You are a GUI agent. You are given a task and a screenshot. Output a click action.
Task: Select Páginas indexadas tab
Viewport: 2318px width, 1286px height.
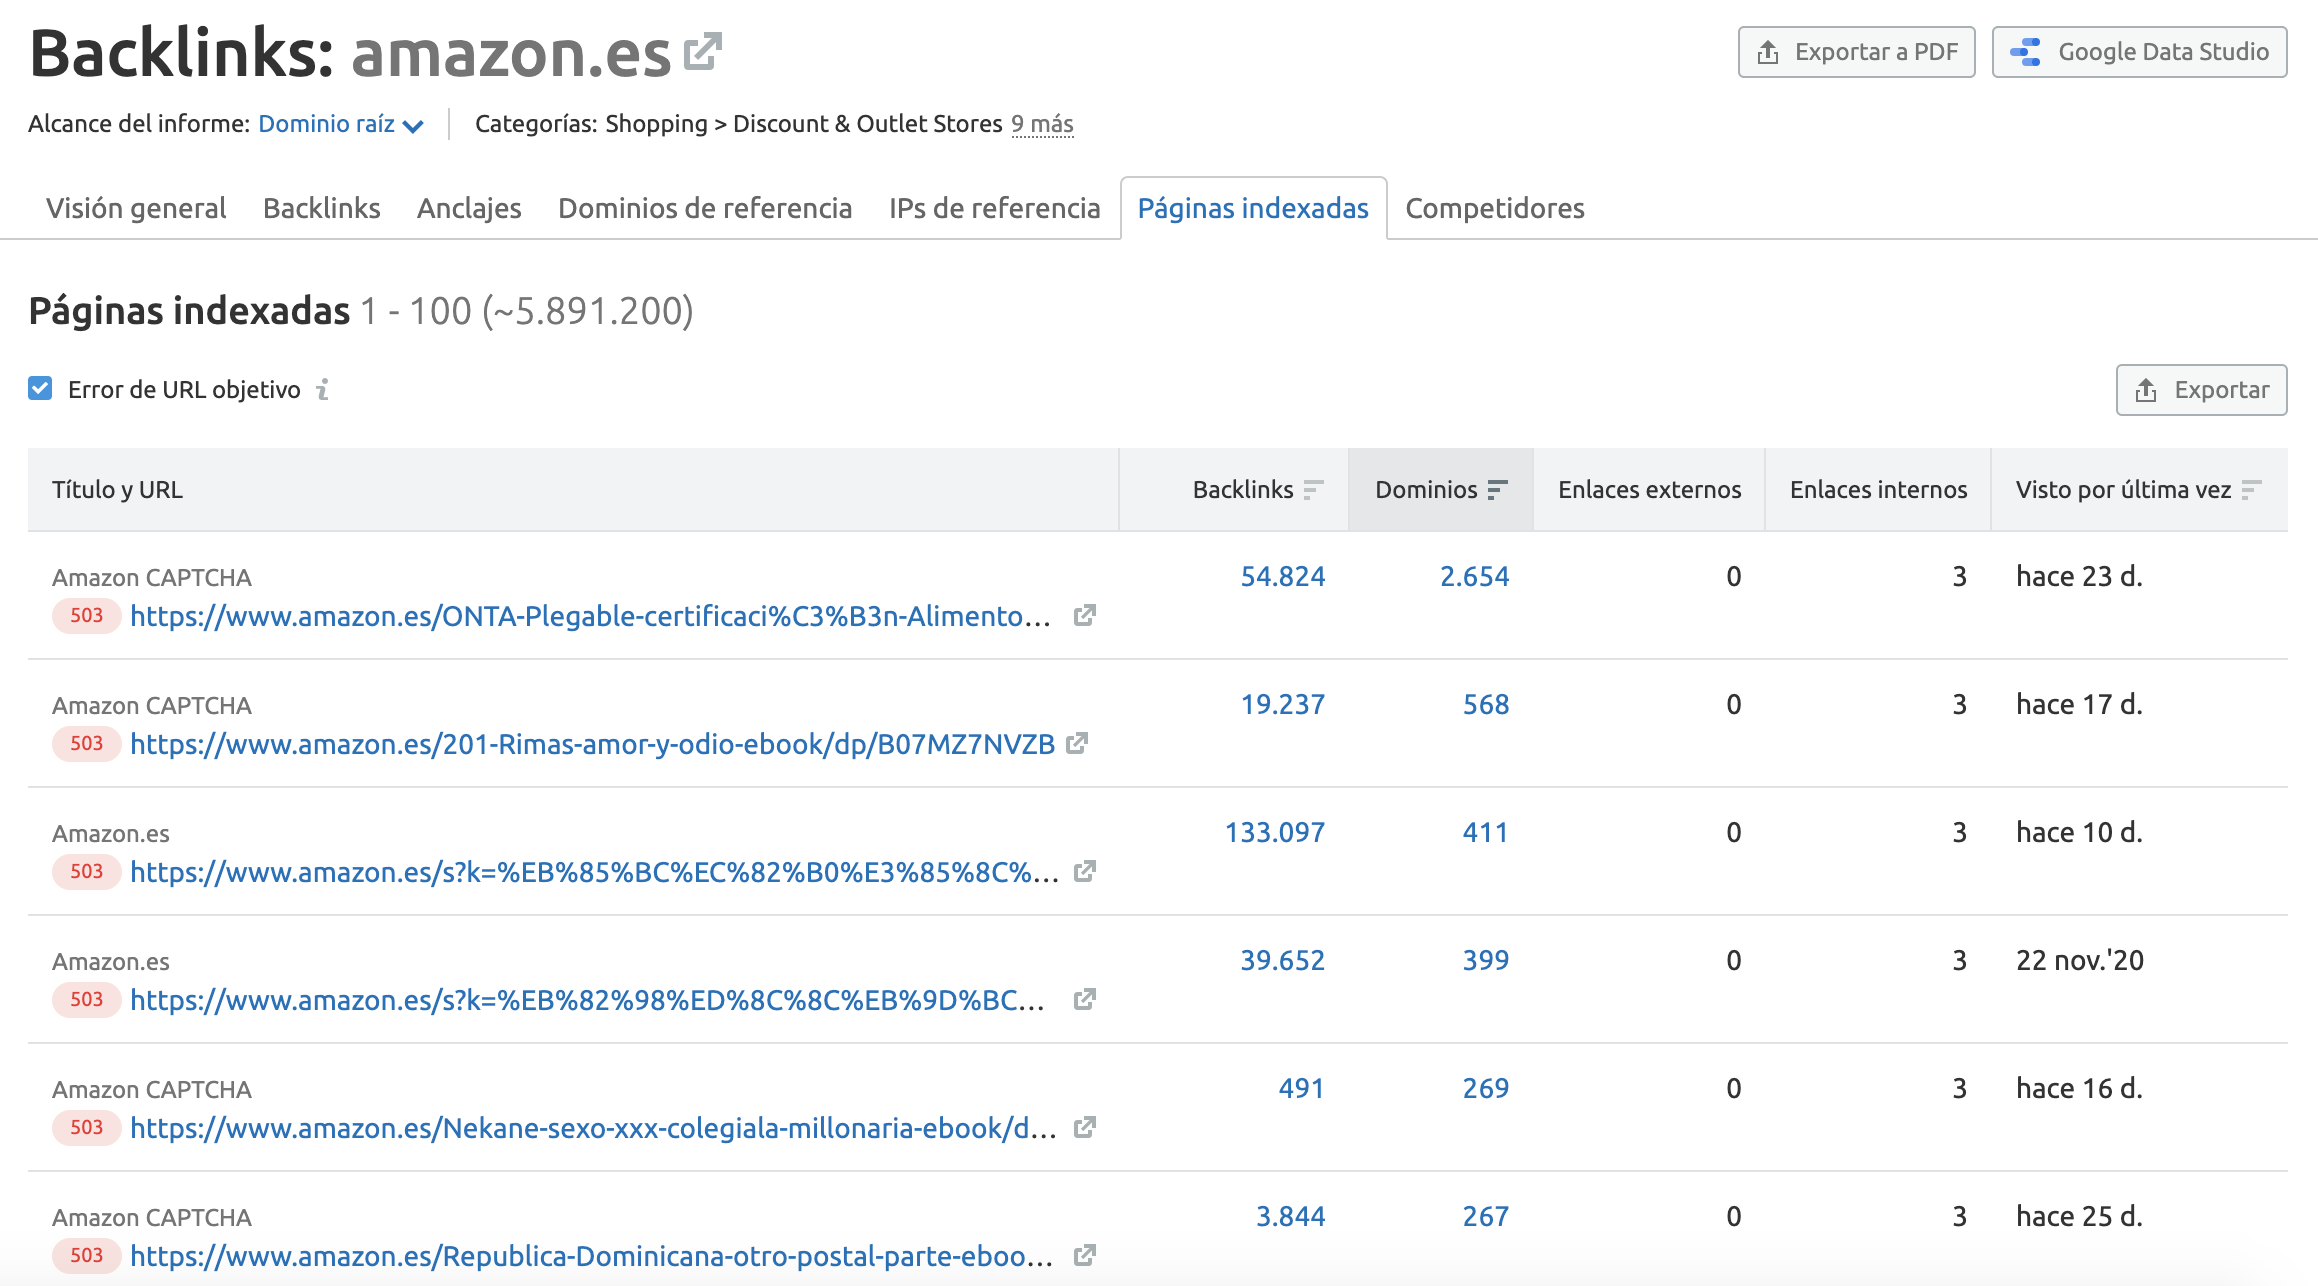[1253, 208]
